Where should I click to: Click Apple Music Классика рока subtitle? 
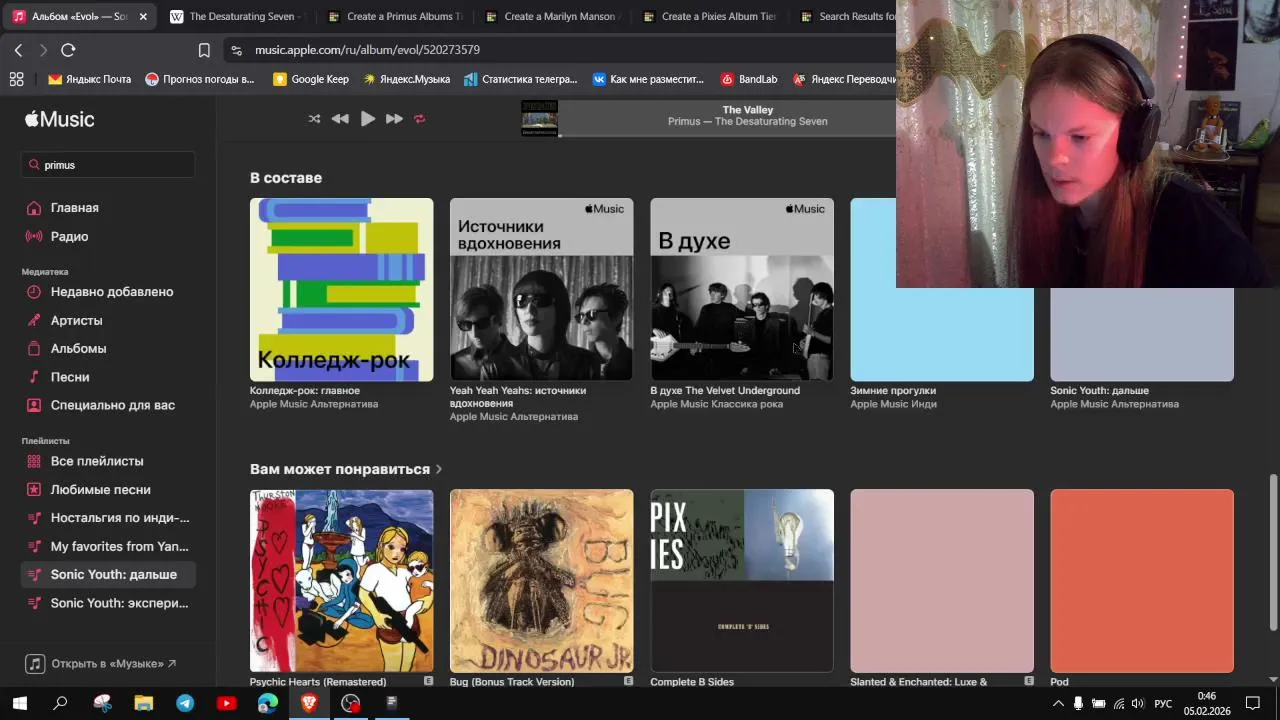point(716,404)
